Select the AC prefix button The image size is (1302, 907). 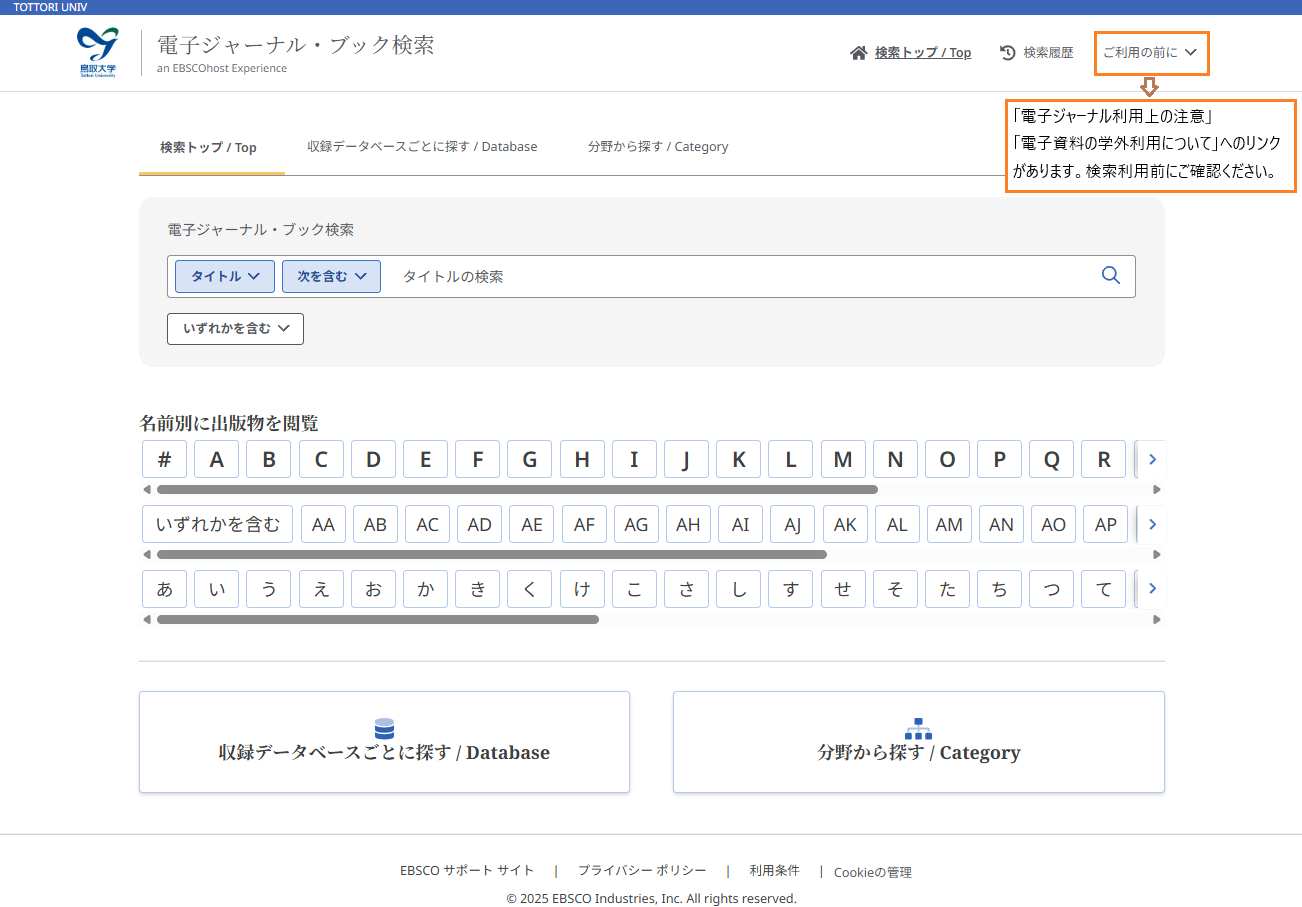click(428, 524)
